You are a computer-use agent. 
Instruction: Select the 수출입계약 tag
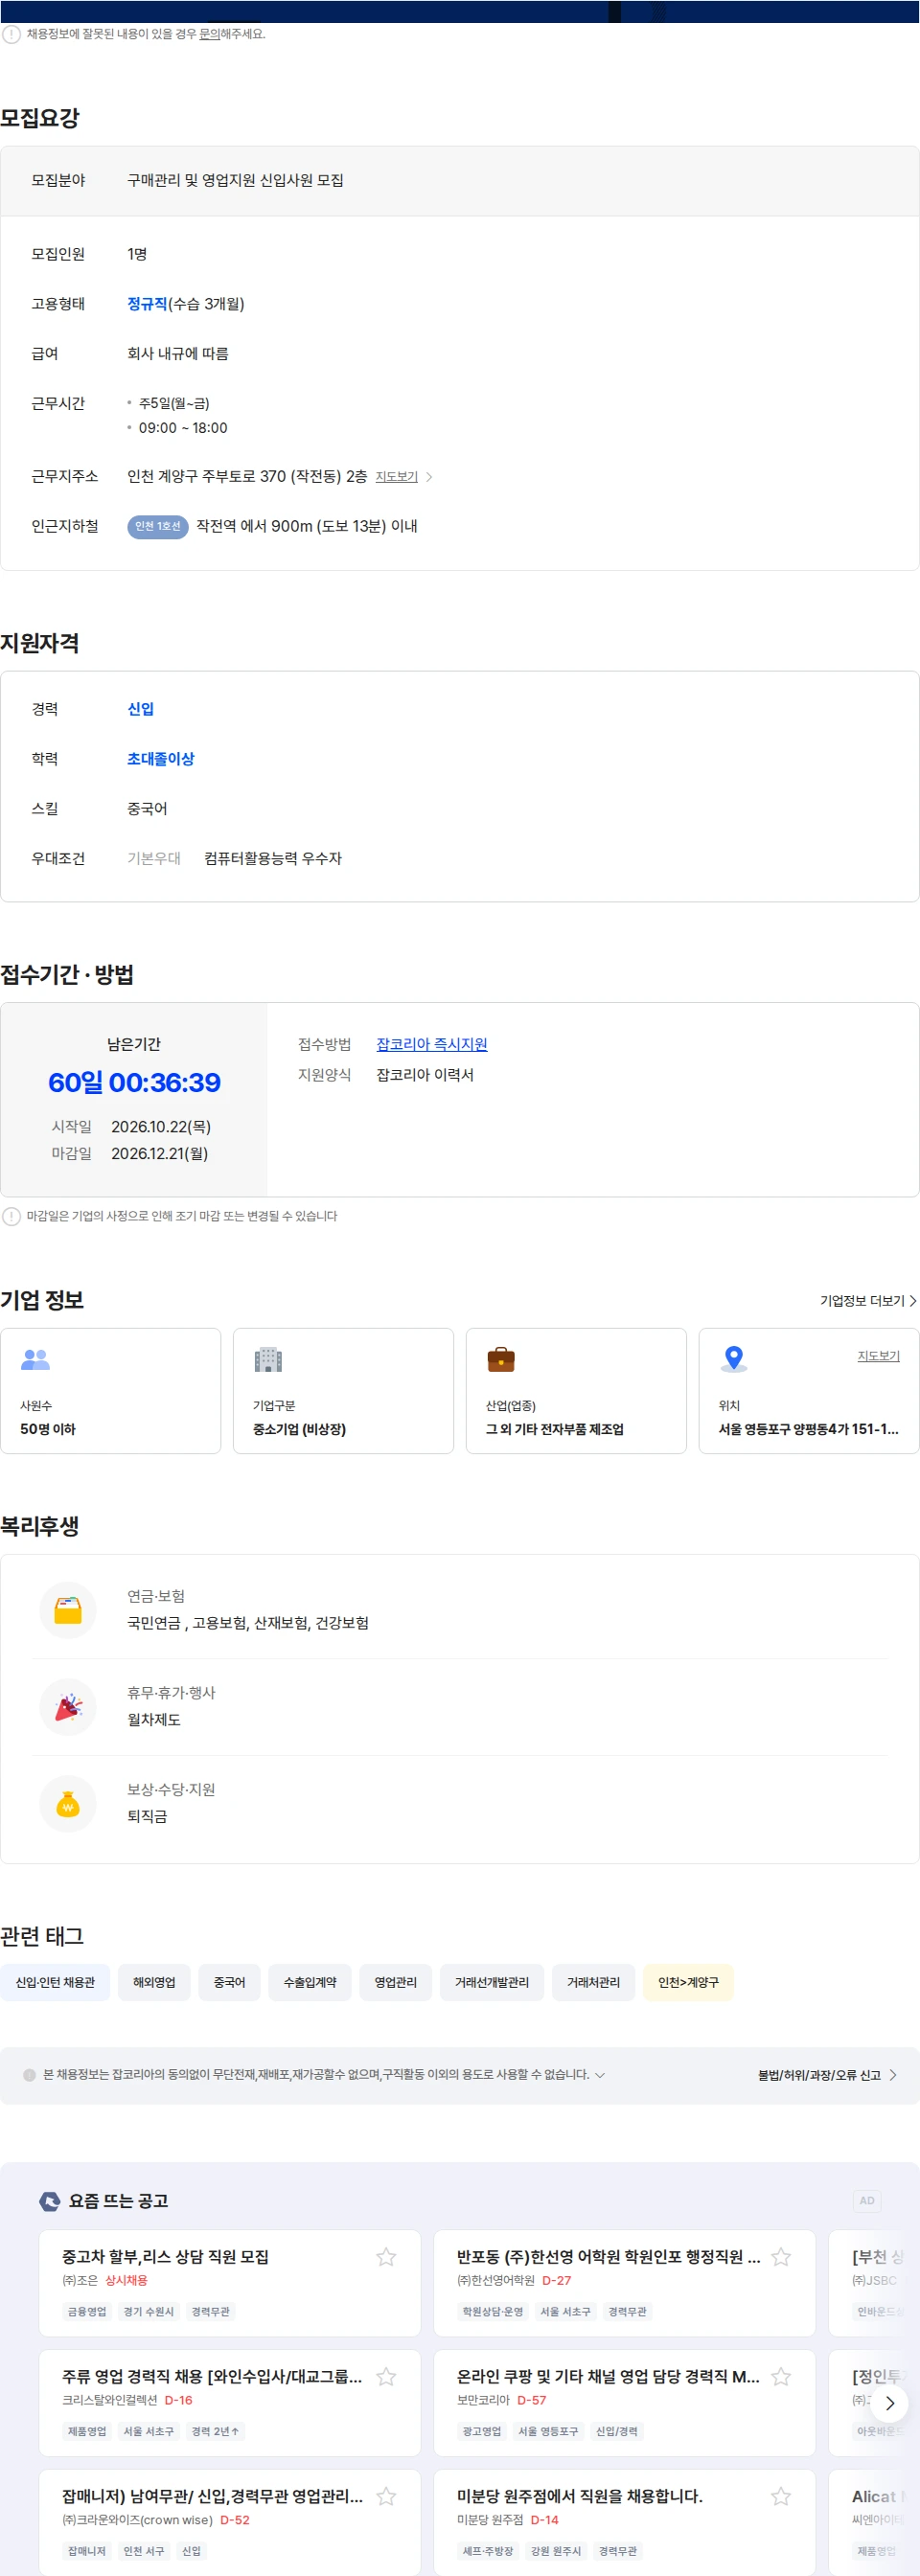310,1983
